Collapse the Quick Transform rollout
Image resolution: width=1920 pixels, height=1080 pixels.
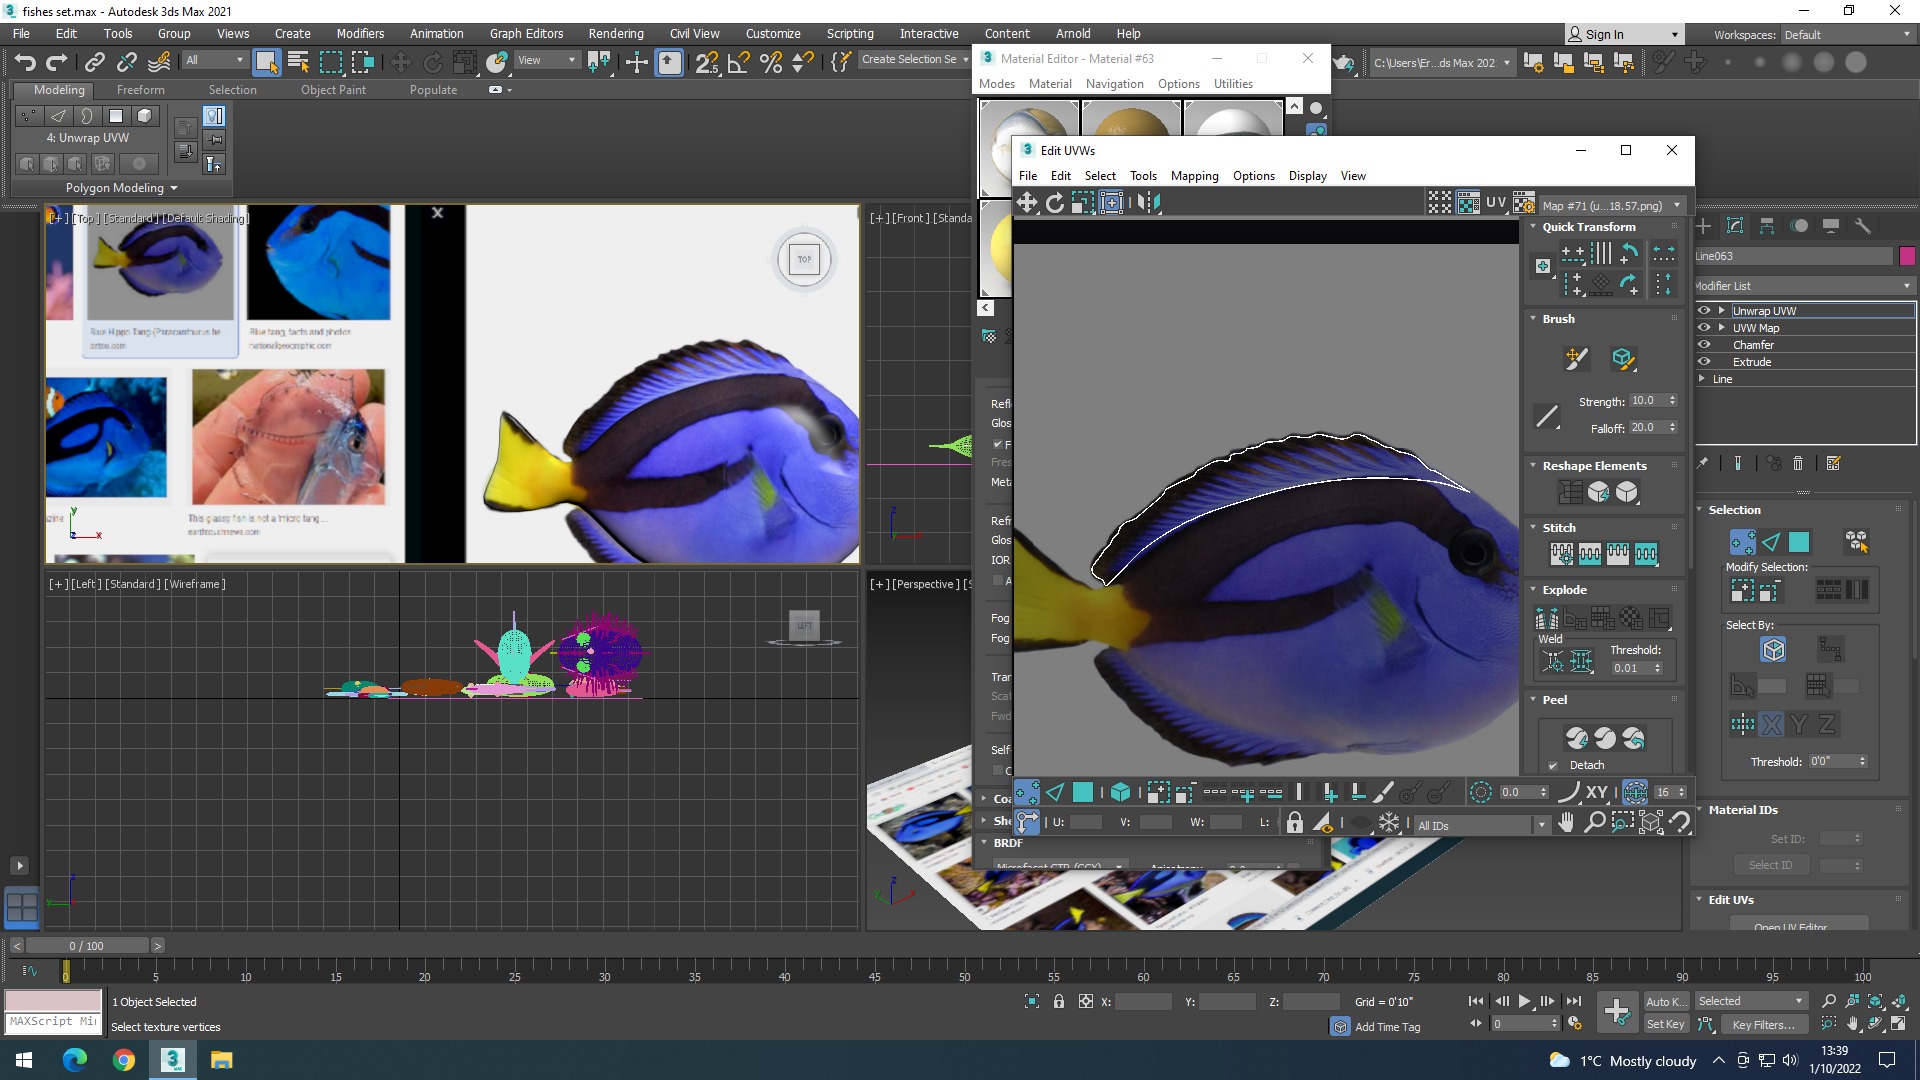point(1533,227)
